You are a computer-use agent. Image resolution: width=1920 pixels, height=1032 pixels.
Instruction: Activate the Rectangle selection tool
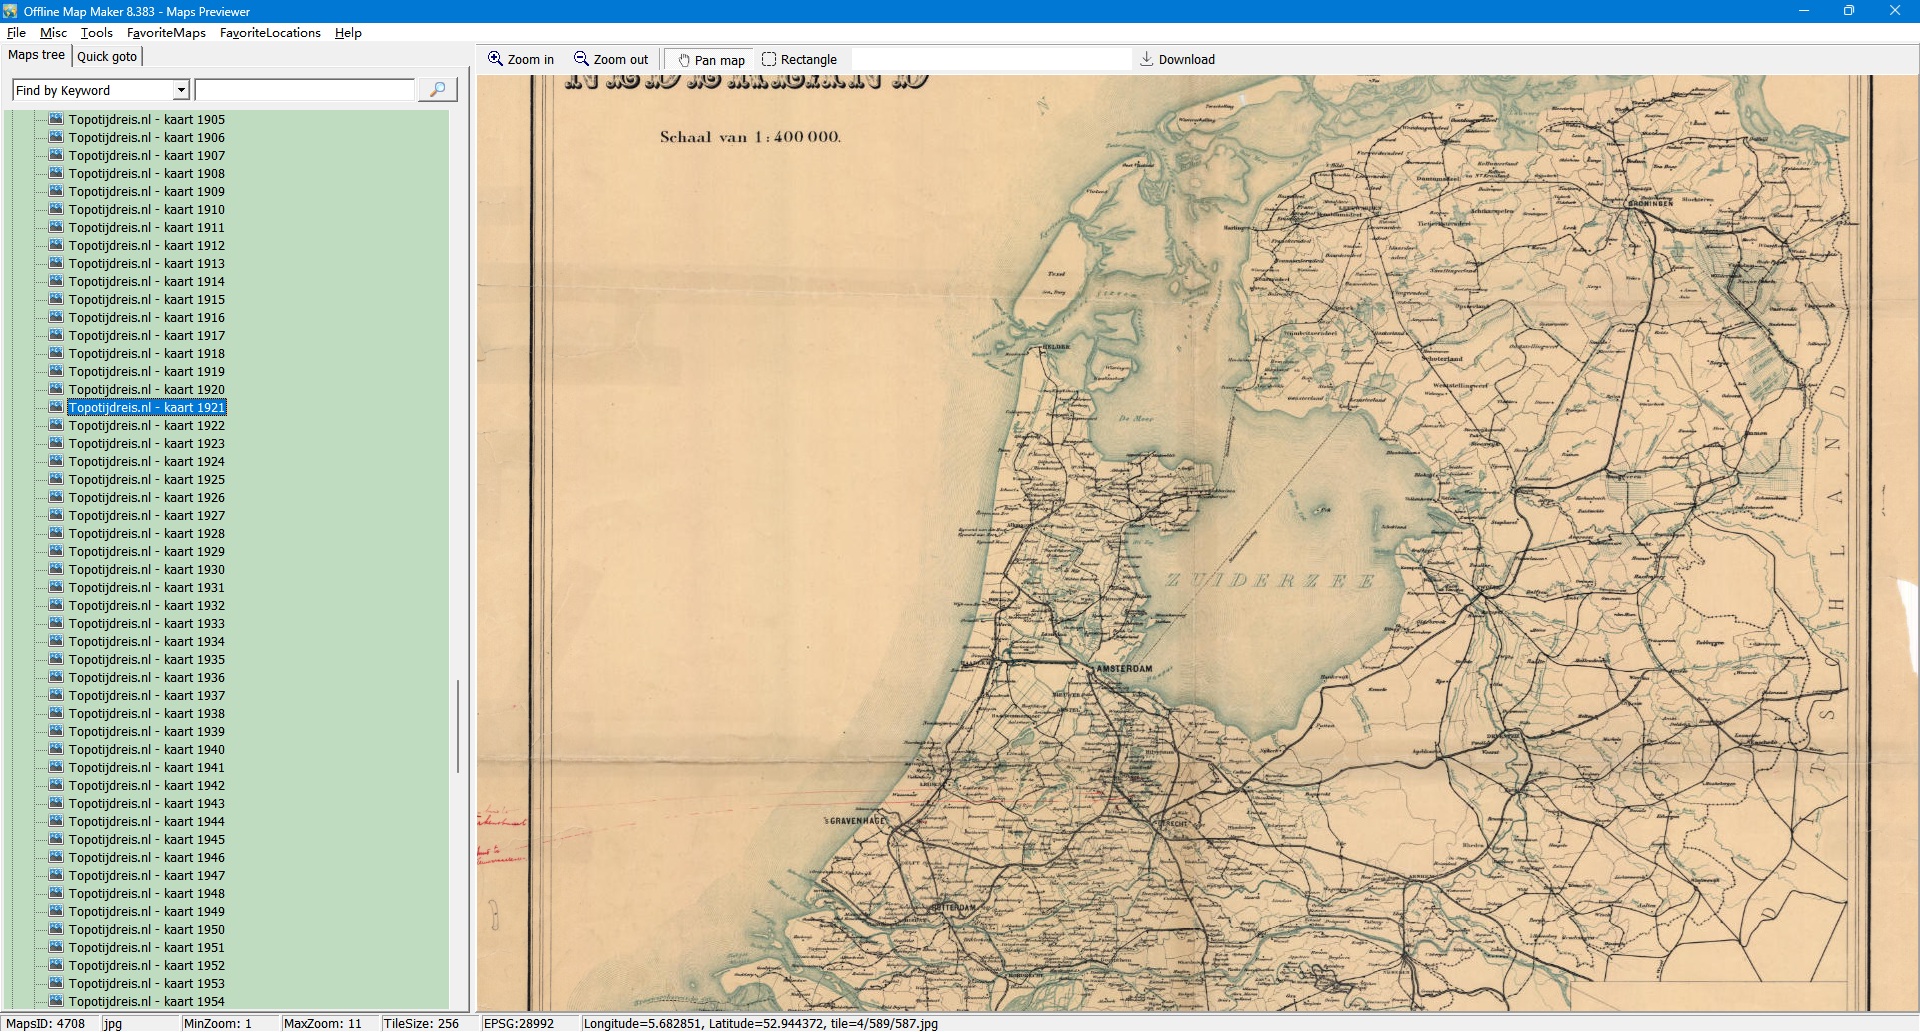click(x=769, y=59)
